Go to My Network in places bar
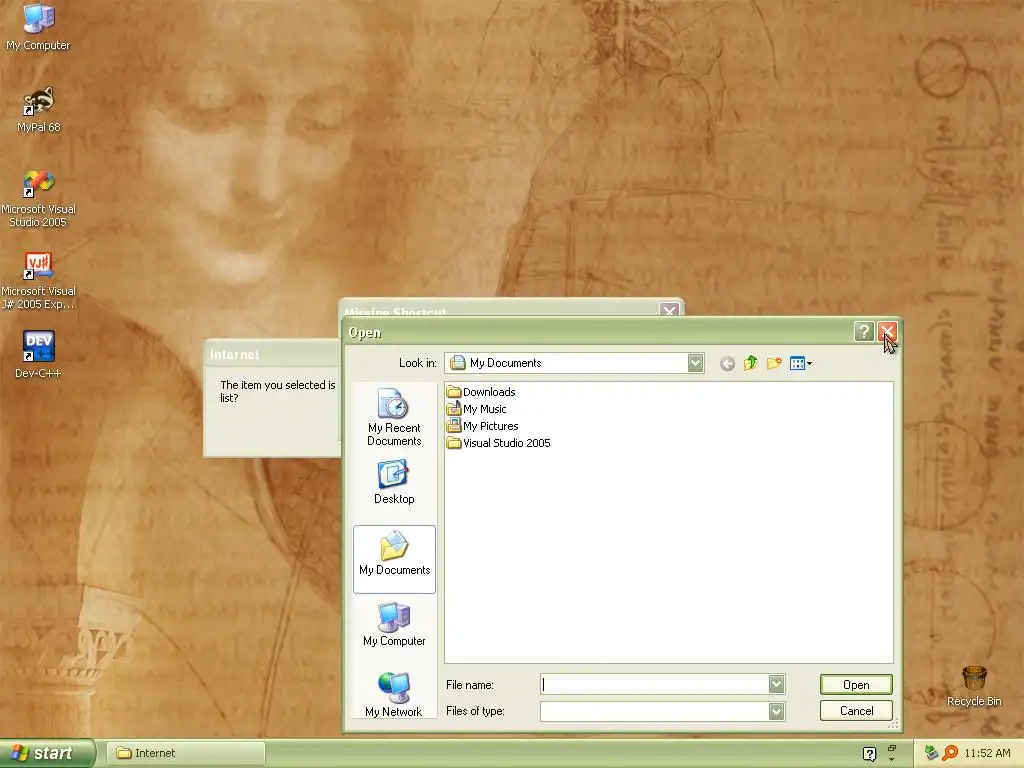 point(394,695)
